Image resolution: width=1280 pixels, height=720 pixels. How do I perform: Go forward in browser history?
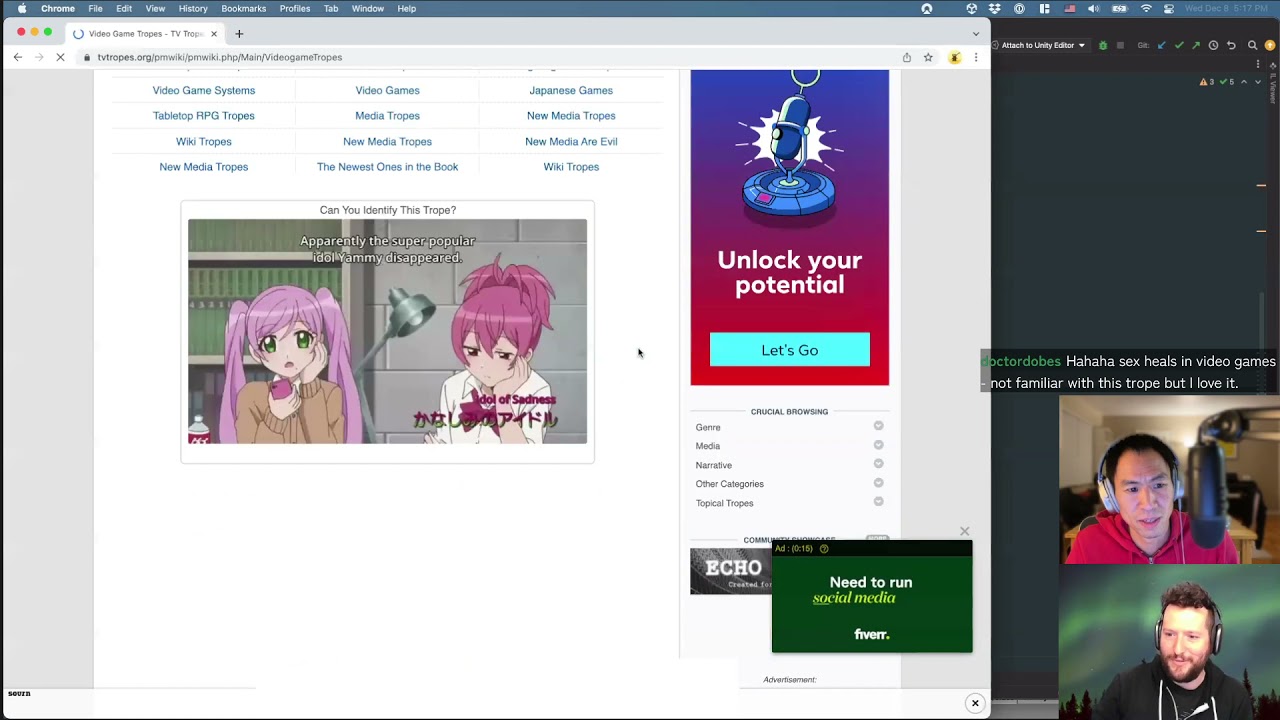[x=39, y=57]
